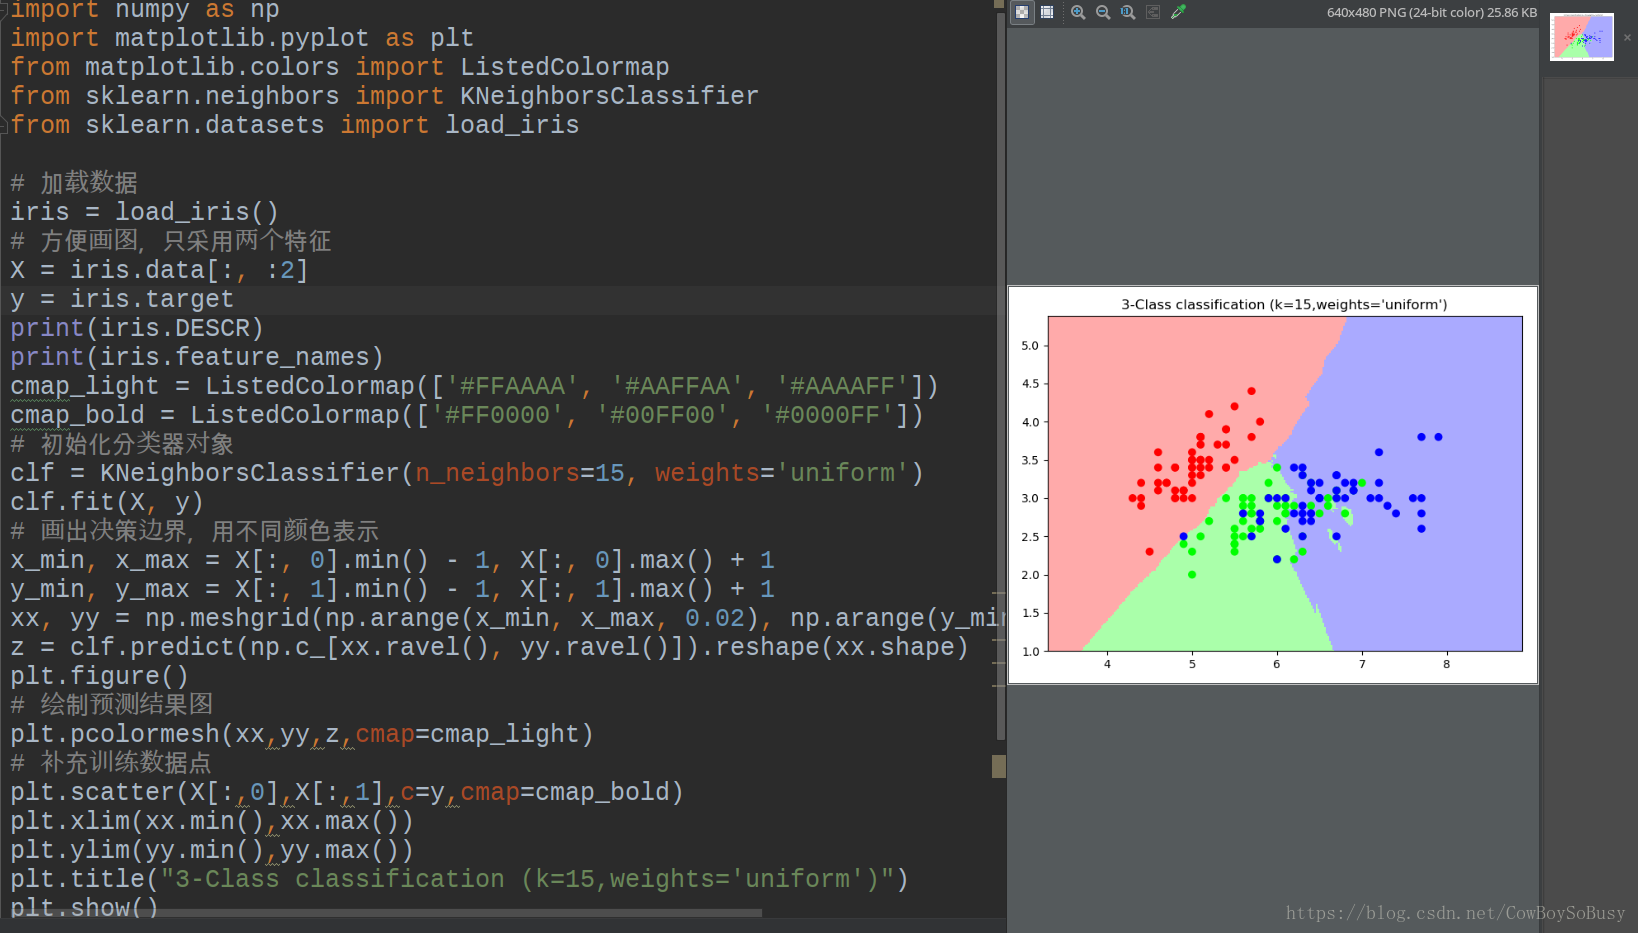The height and width of the screenshot is (933, 1638).
Task: Click the x_min, x_max assignment line
Action: coord(392,560)
